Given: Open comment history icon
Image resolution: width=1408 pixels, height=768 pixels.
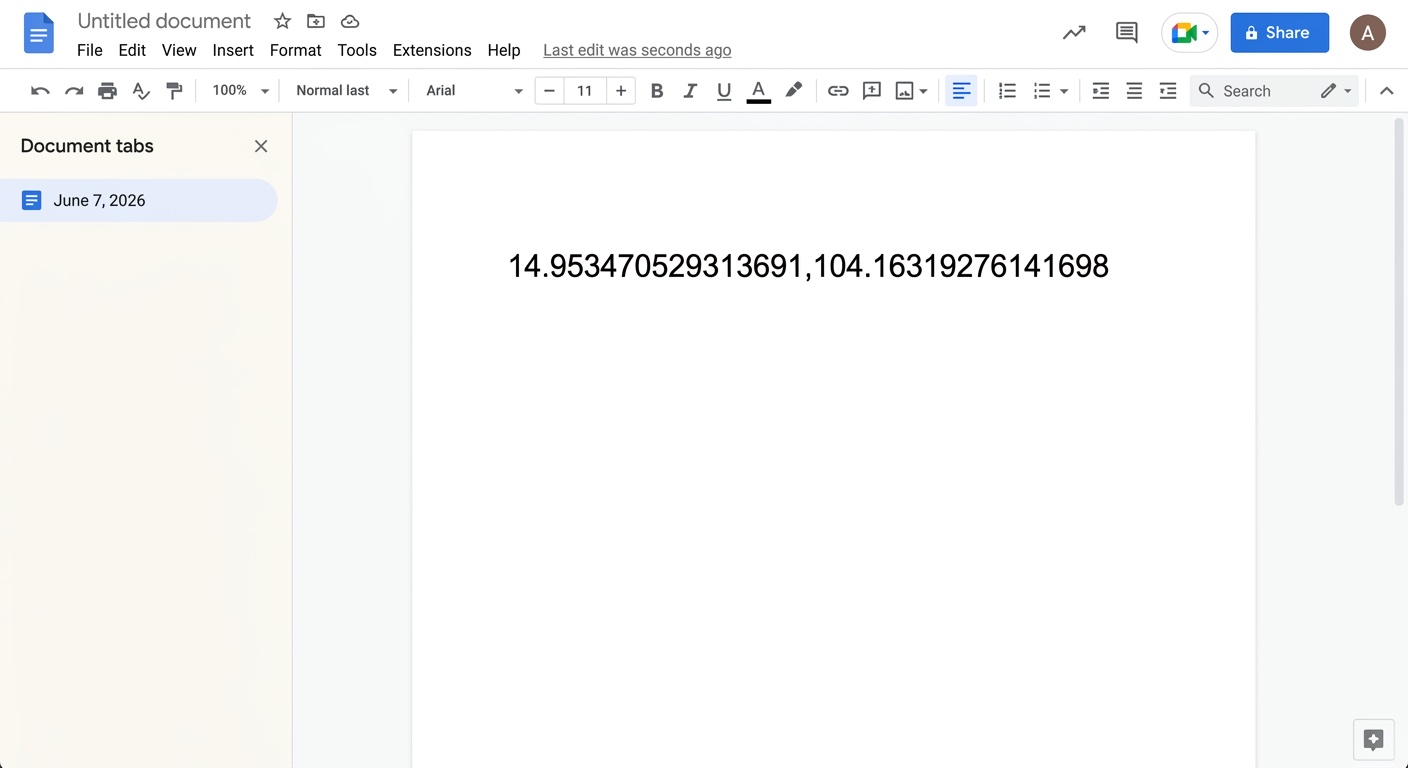Looking at the screenshot, I should tap(1127, 33).
